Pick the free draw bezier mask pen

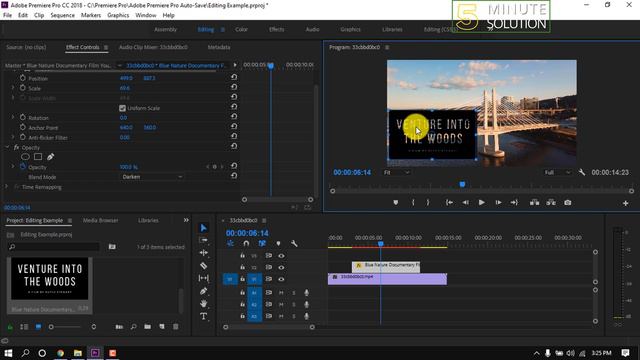pyautogui.click(x=50, y=157)
